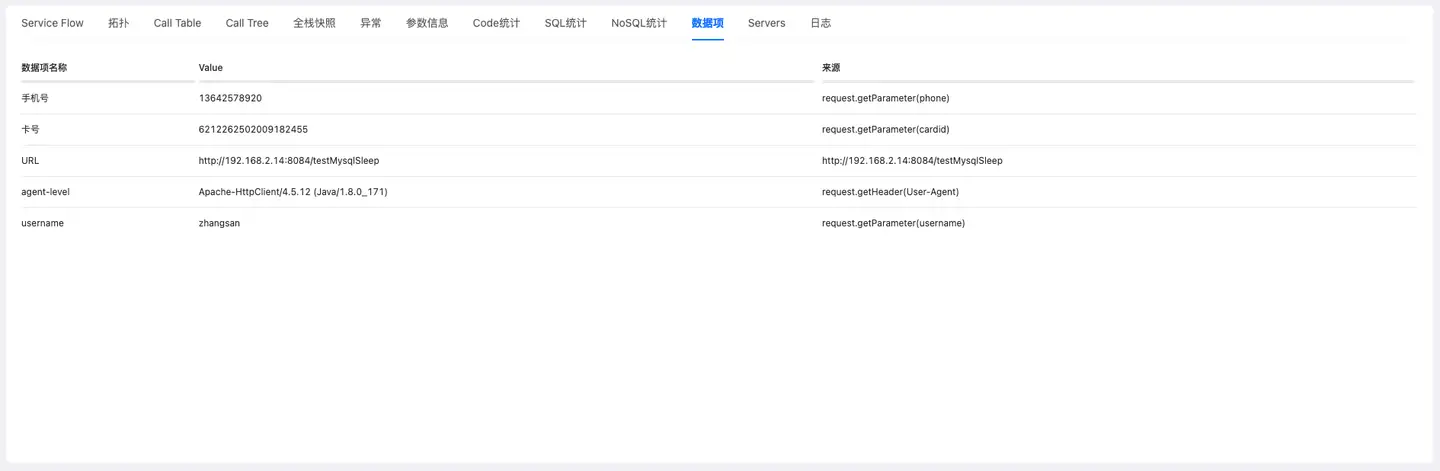The width and height of the screenshot is (1440, 471).
Task: Open the Code统计 tab
Action: [496, 23]
